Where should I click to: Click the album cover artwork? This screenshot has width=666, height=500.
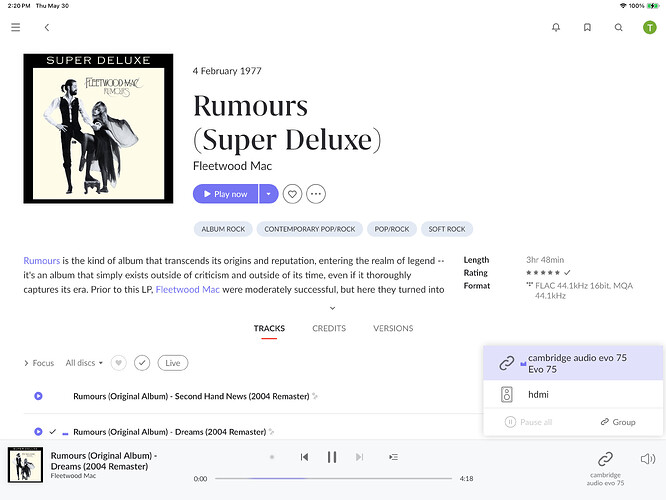point(98,128)
